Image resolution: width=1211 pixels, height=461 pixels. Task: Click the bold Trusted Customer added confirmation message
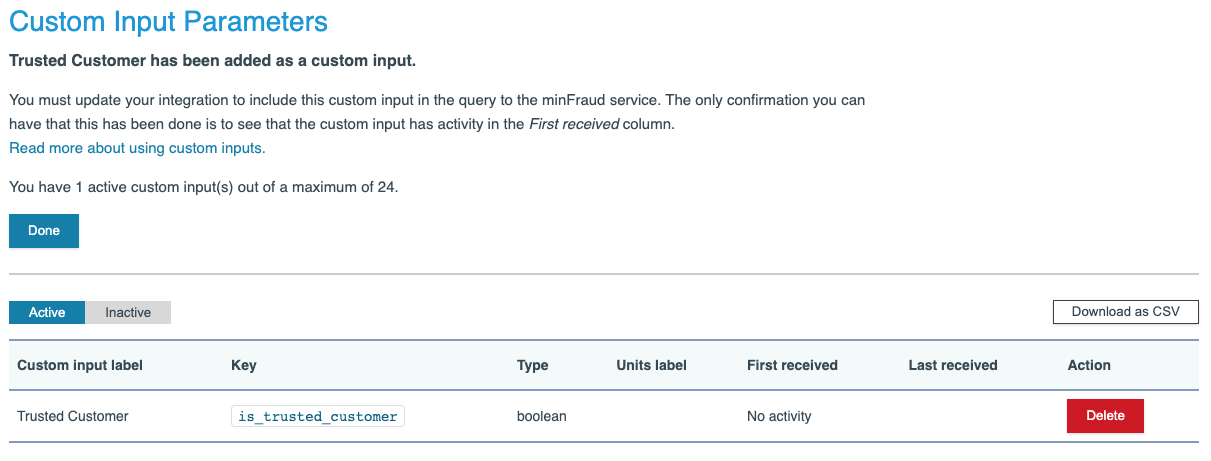pyautogui.click(x=212, y=61)
